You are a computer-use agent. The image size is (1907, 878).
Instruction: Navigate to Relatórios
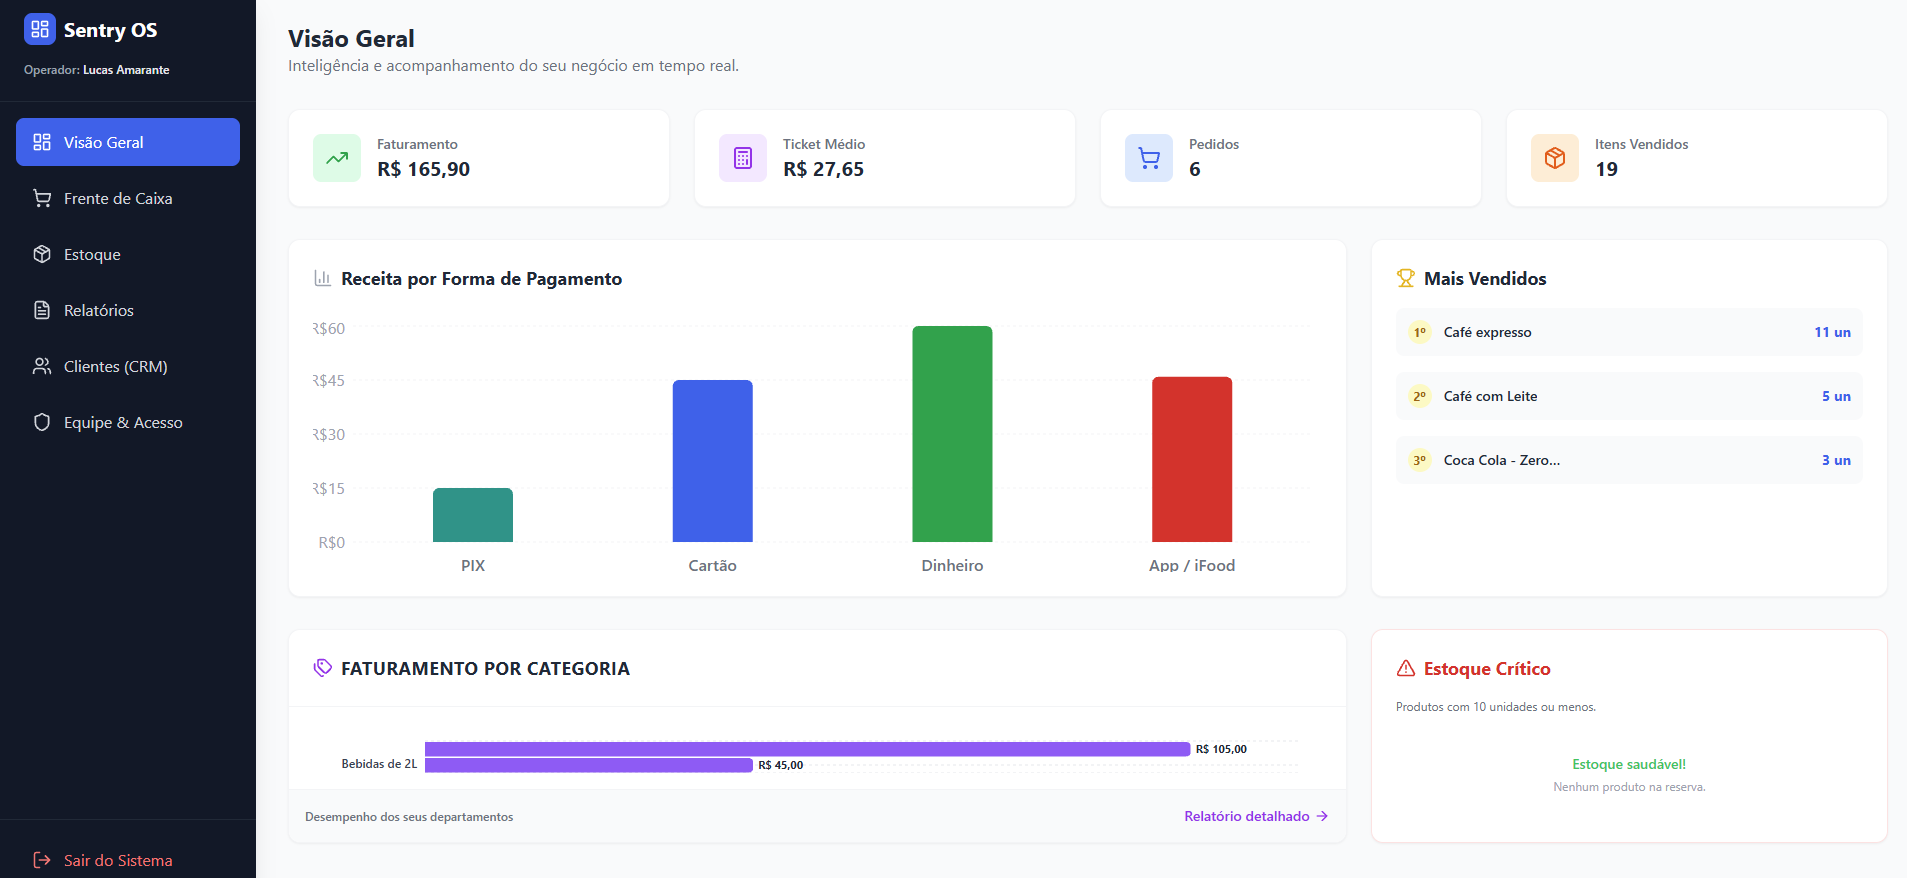(x=128, y=310)
